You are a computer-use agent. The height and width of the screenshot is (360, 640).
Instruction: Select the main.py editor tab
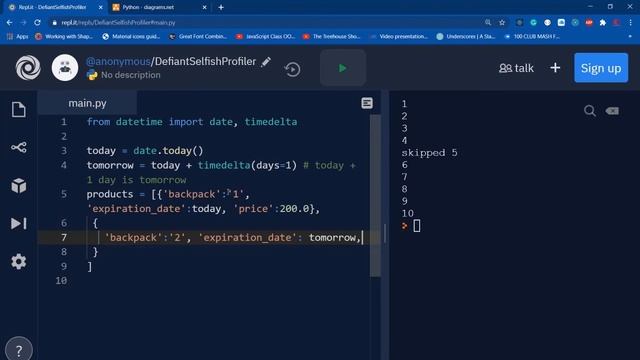[x=87, y=103]
